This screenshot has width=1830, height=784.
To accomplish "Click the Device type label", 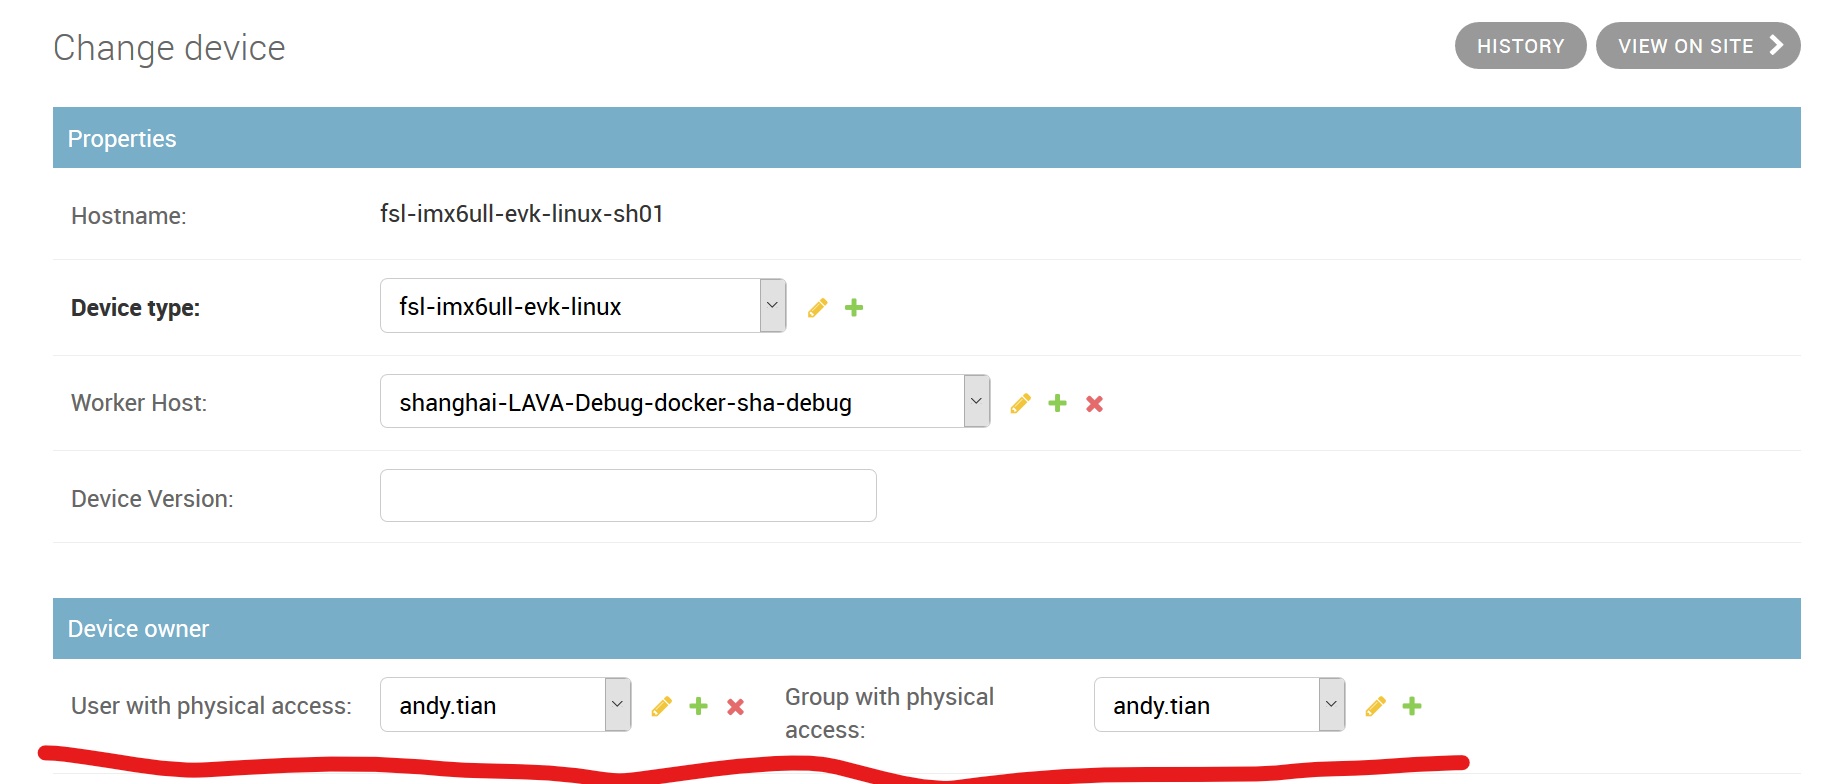I will [x=135, y=308].
